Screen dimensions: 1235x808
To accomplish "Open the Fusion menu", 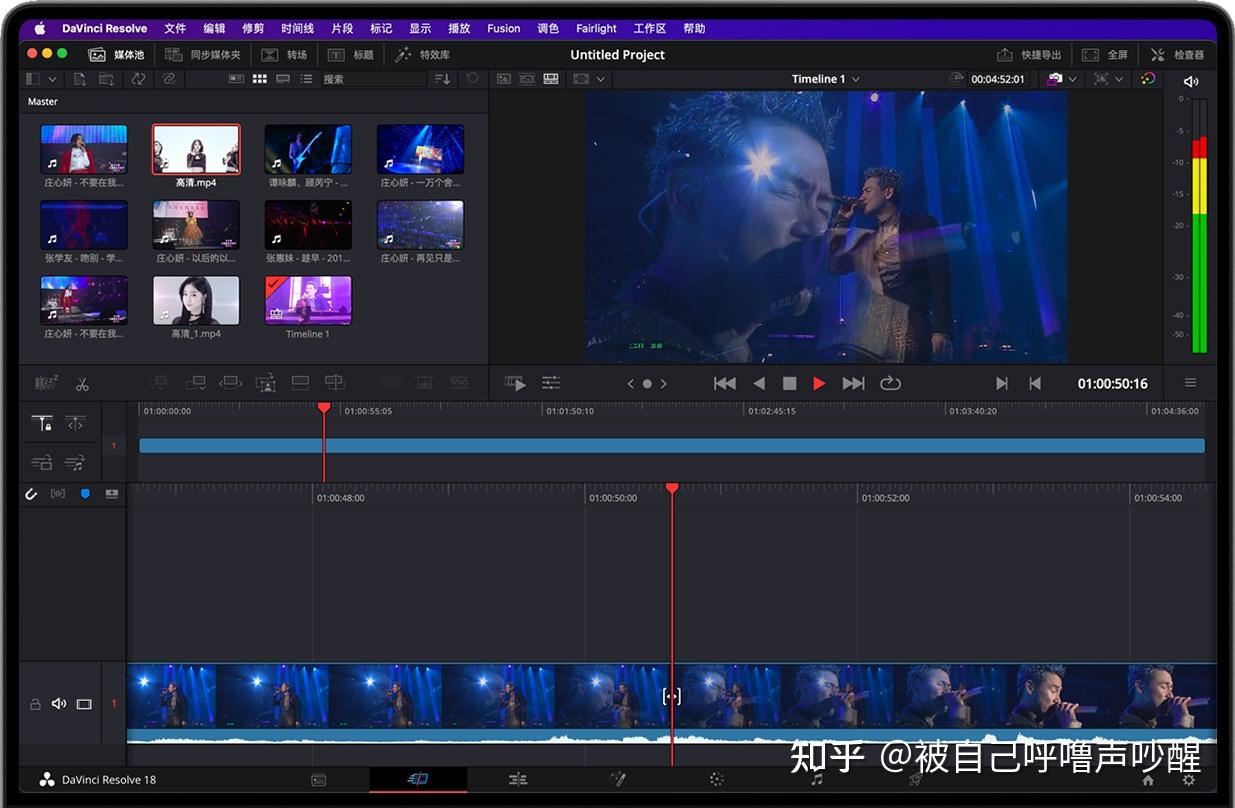I will point(504,28).
